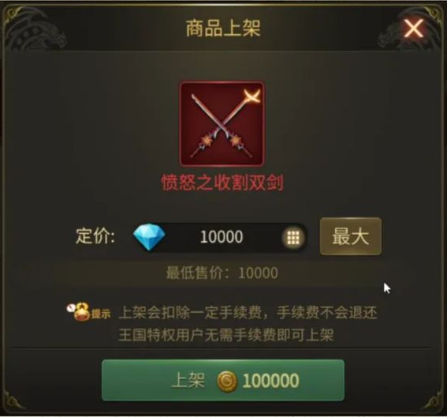Set price to maximum with 最大 button

tap(351, 236)
